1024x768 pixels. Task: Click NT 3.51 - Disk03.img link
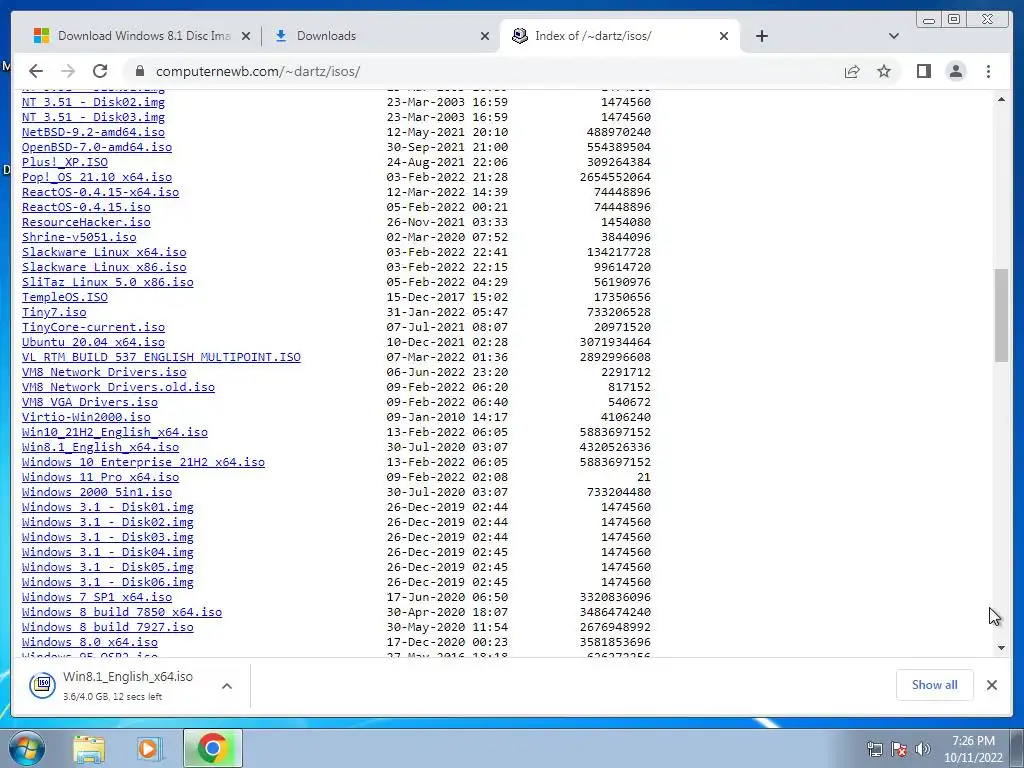[93, 117]
